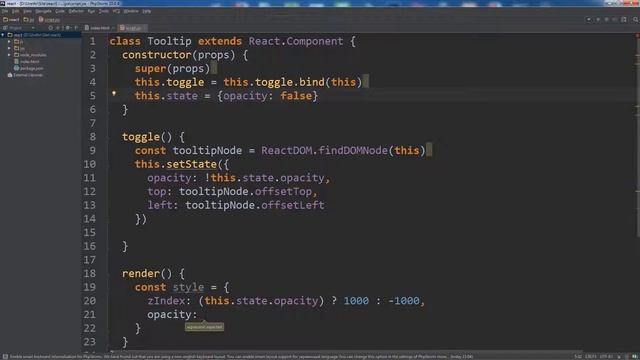
Task: Click 'false' value on line 5
Action: coord(296,96)
